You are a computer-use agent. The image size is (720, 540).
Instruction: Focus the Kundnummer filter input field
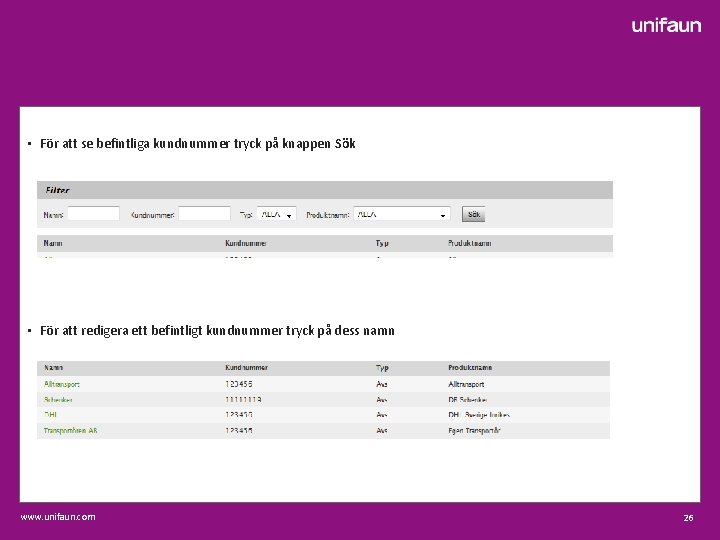point(204,214)
